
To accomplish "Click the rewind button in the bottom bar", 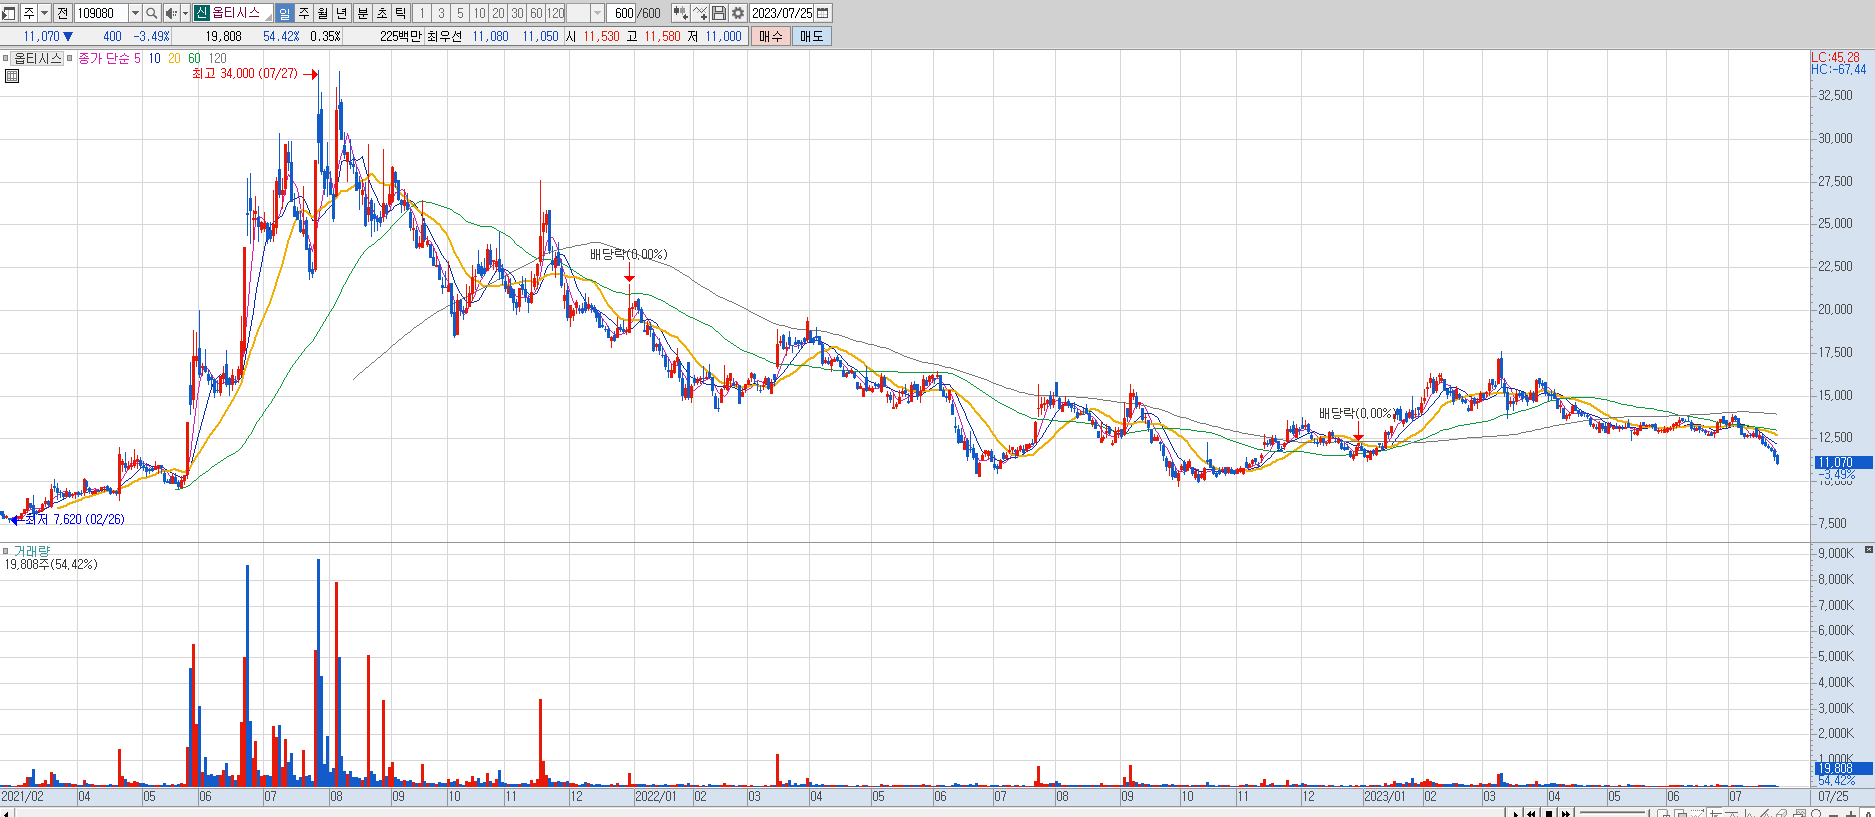I will 1531,813.
